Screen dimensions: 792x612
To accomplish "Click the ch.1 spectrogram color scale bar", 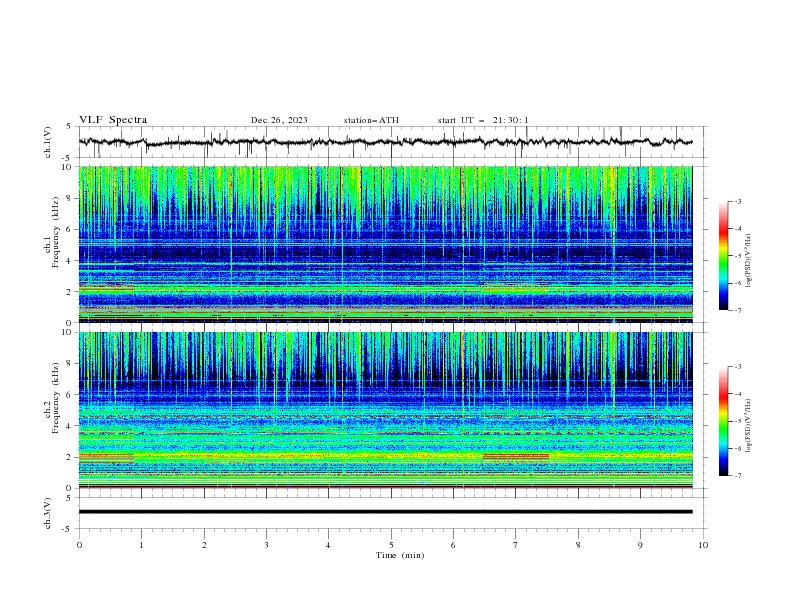I will click(723, 256).
